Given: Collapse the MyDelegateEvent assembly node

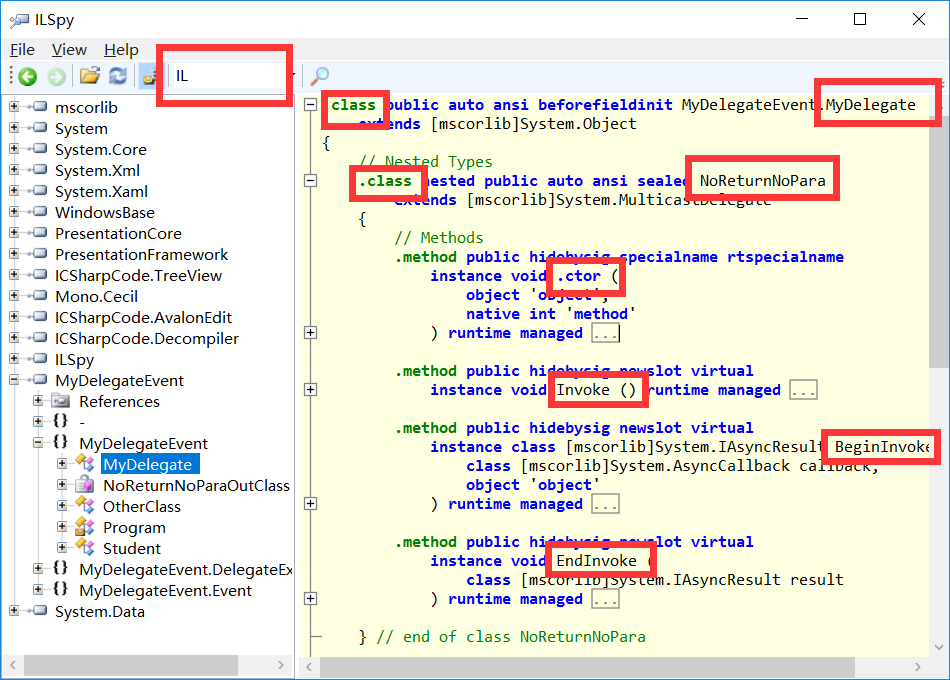Looking at the screenshot, I should (14, 379).
